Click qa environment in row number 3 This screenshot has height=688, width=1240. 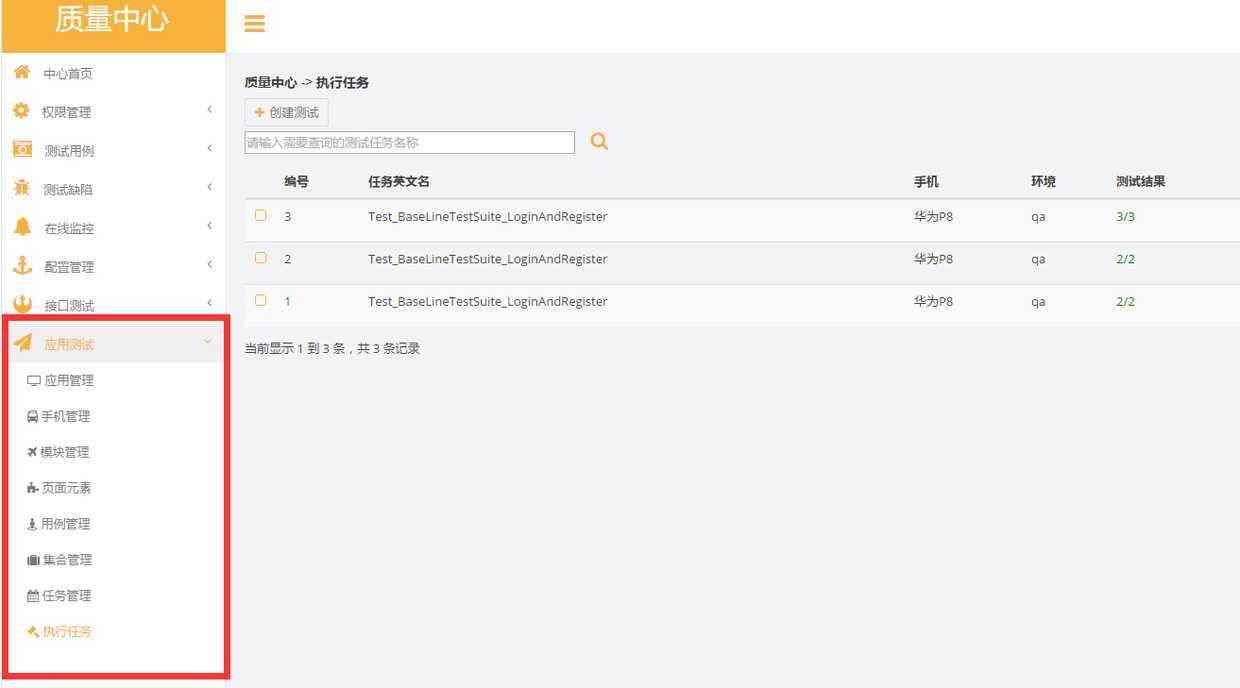[1038, 217]
